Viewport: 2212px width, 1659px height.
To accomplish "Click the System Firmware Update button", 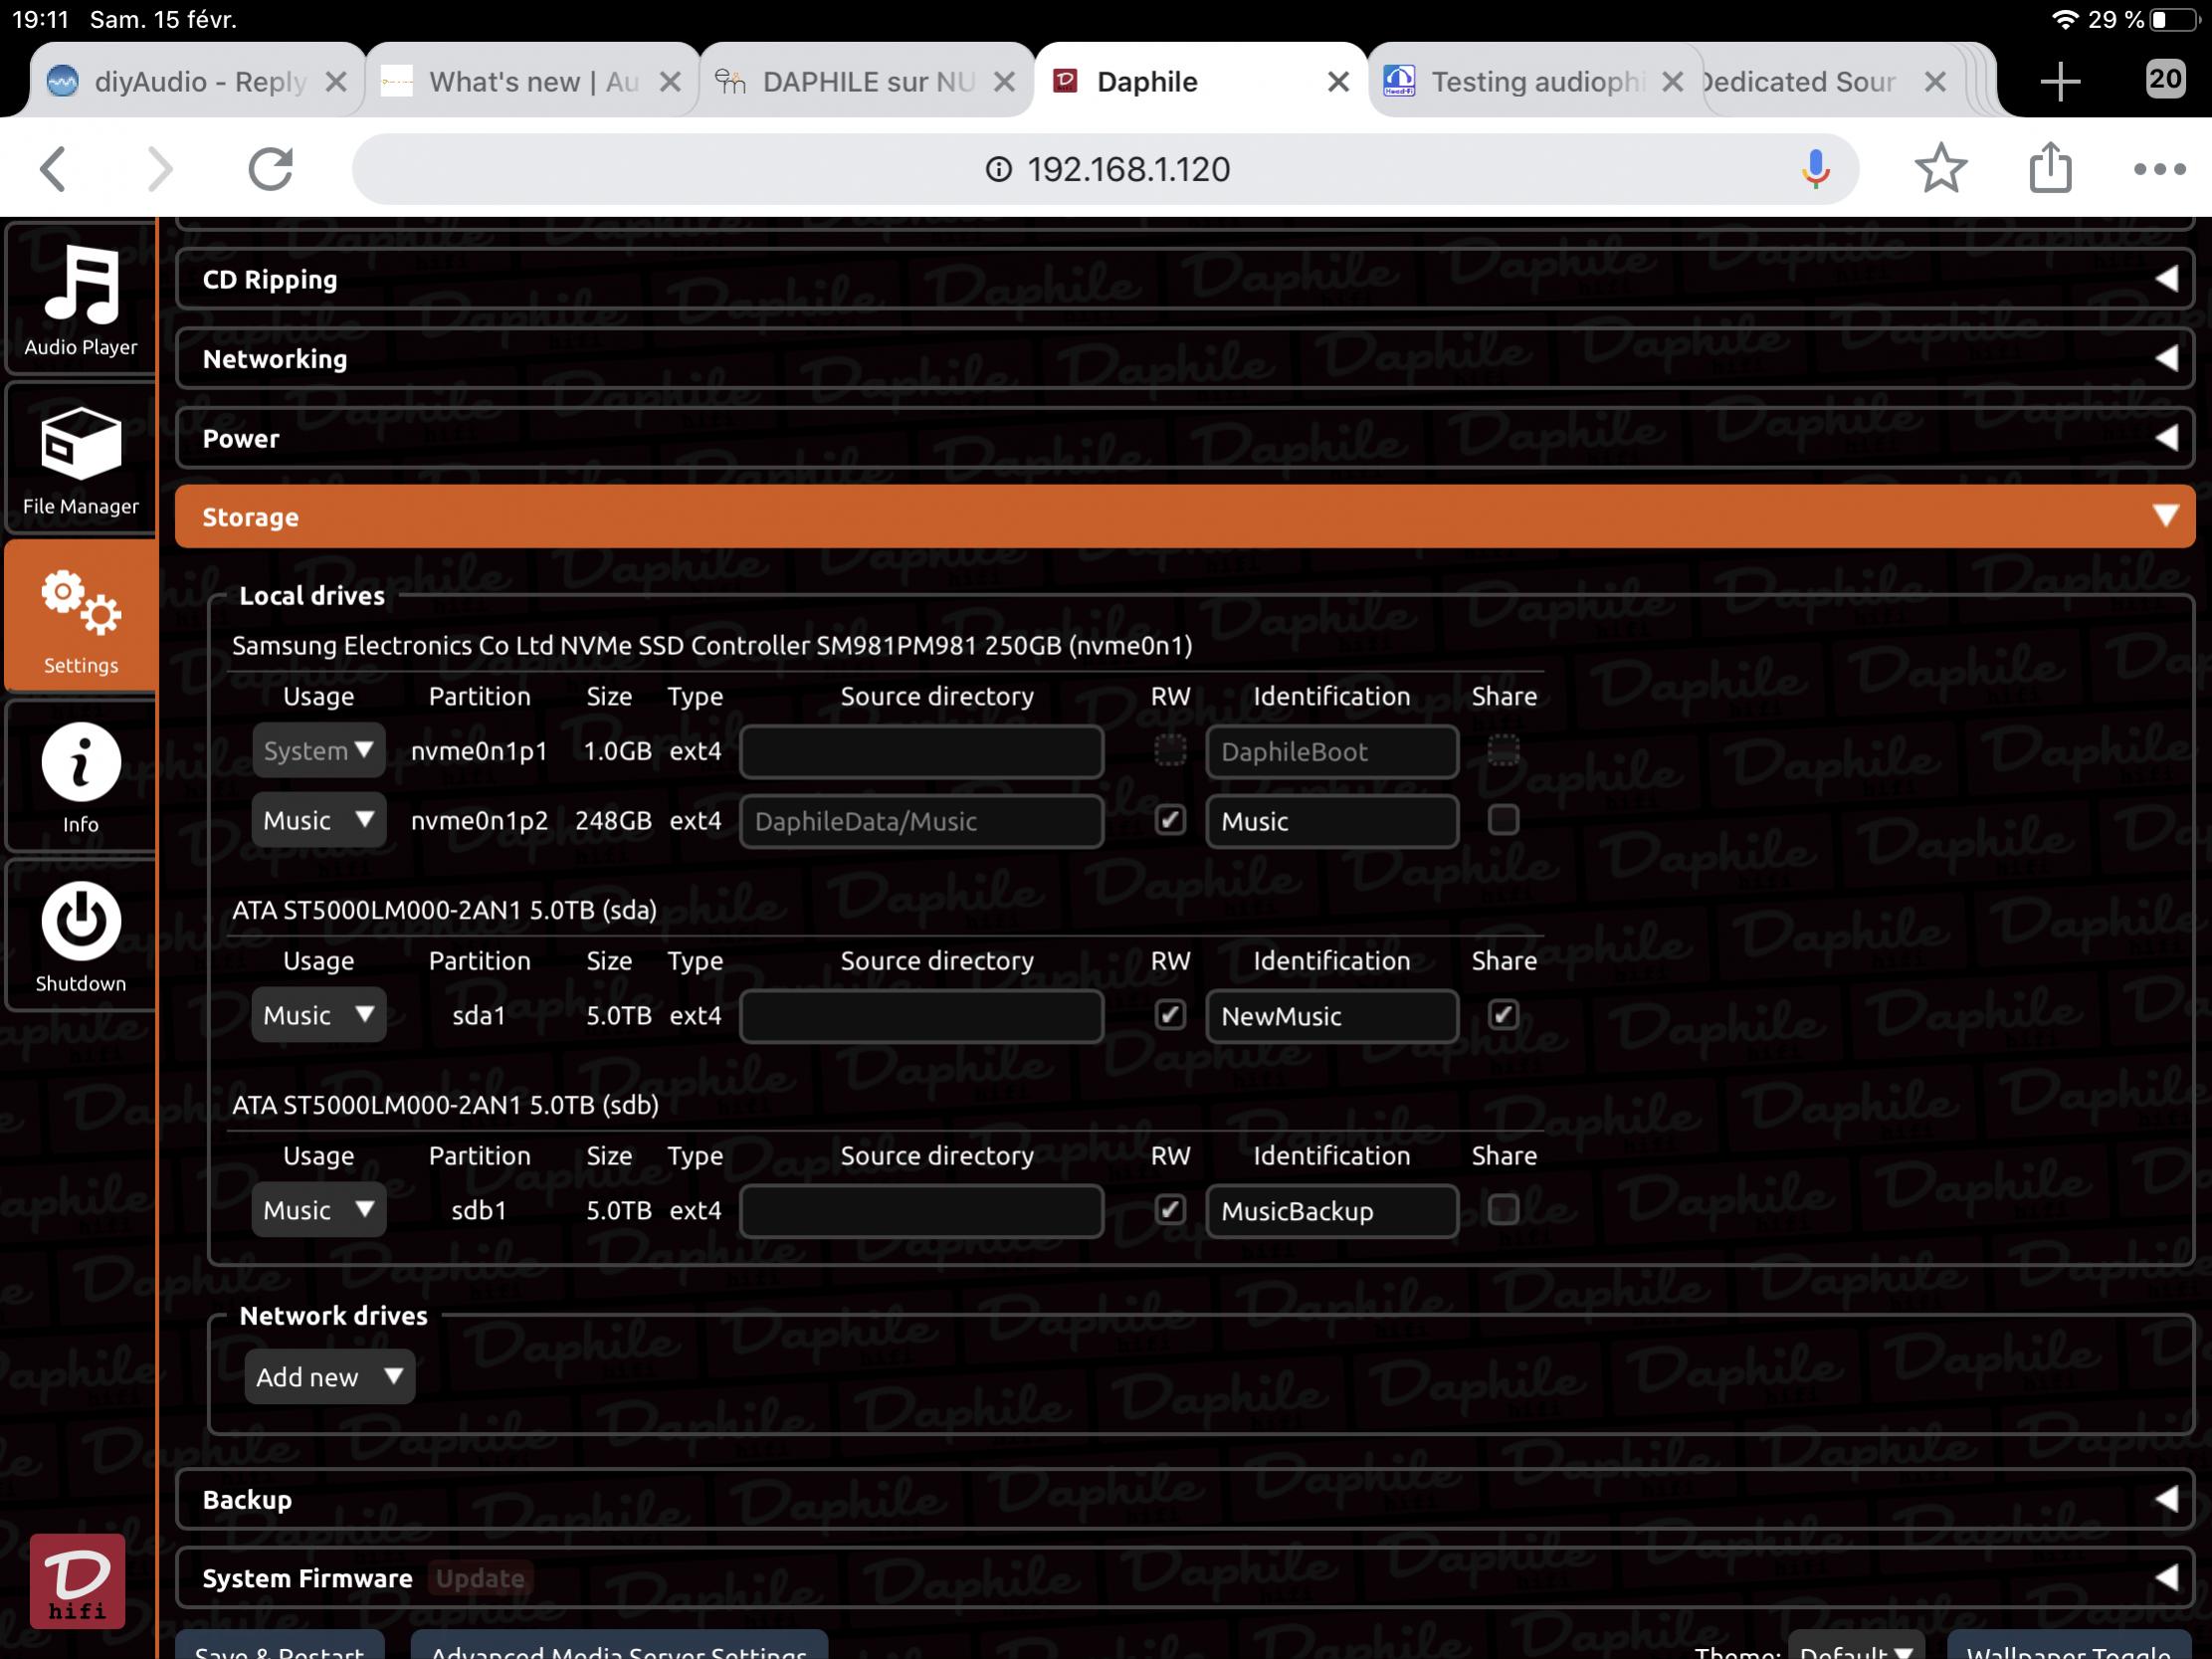I will point(480,1578).
